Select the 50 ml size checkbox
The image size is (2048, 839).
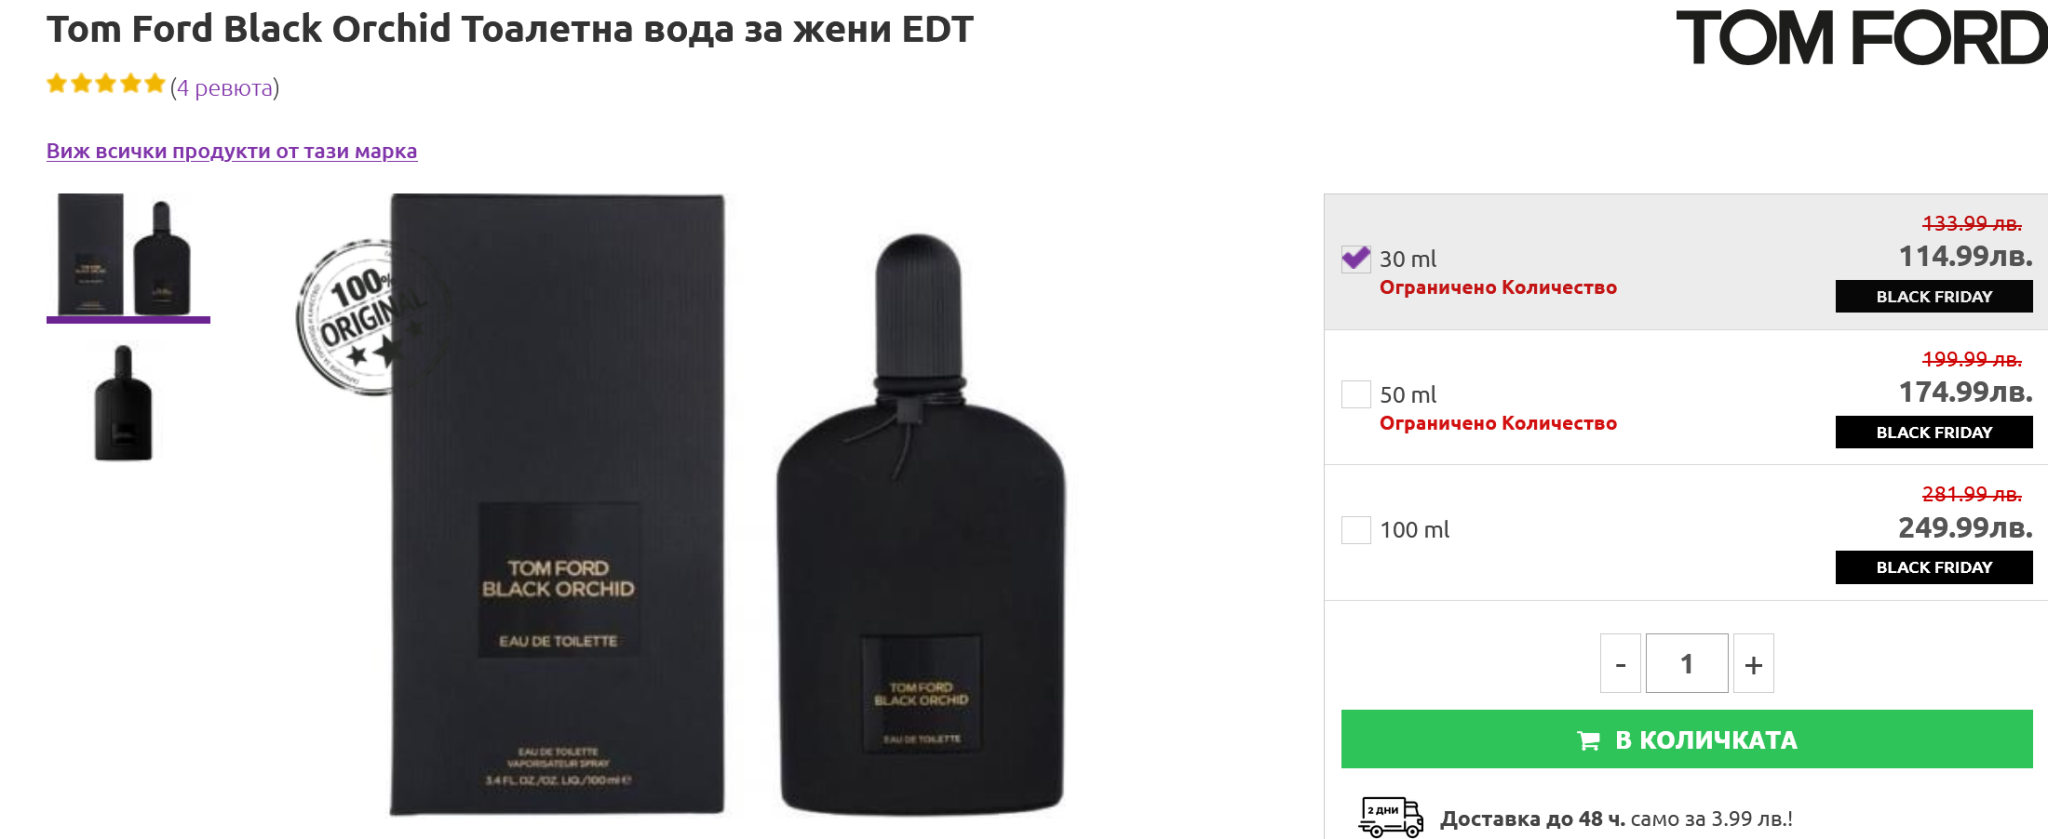pyautogui.click(x=1356, y=394)
